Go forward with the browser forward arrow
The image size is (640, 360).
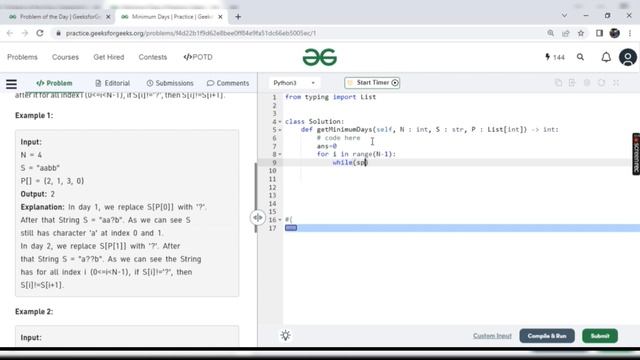tap(24, 33)
